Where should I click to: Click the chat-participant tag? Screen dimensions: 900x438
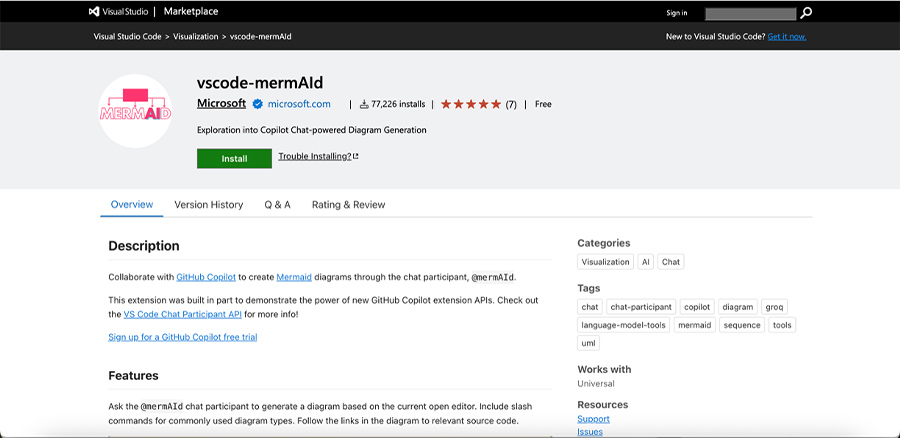tap(641, 307)
